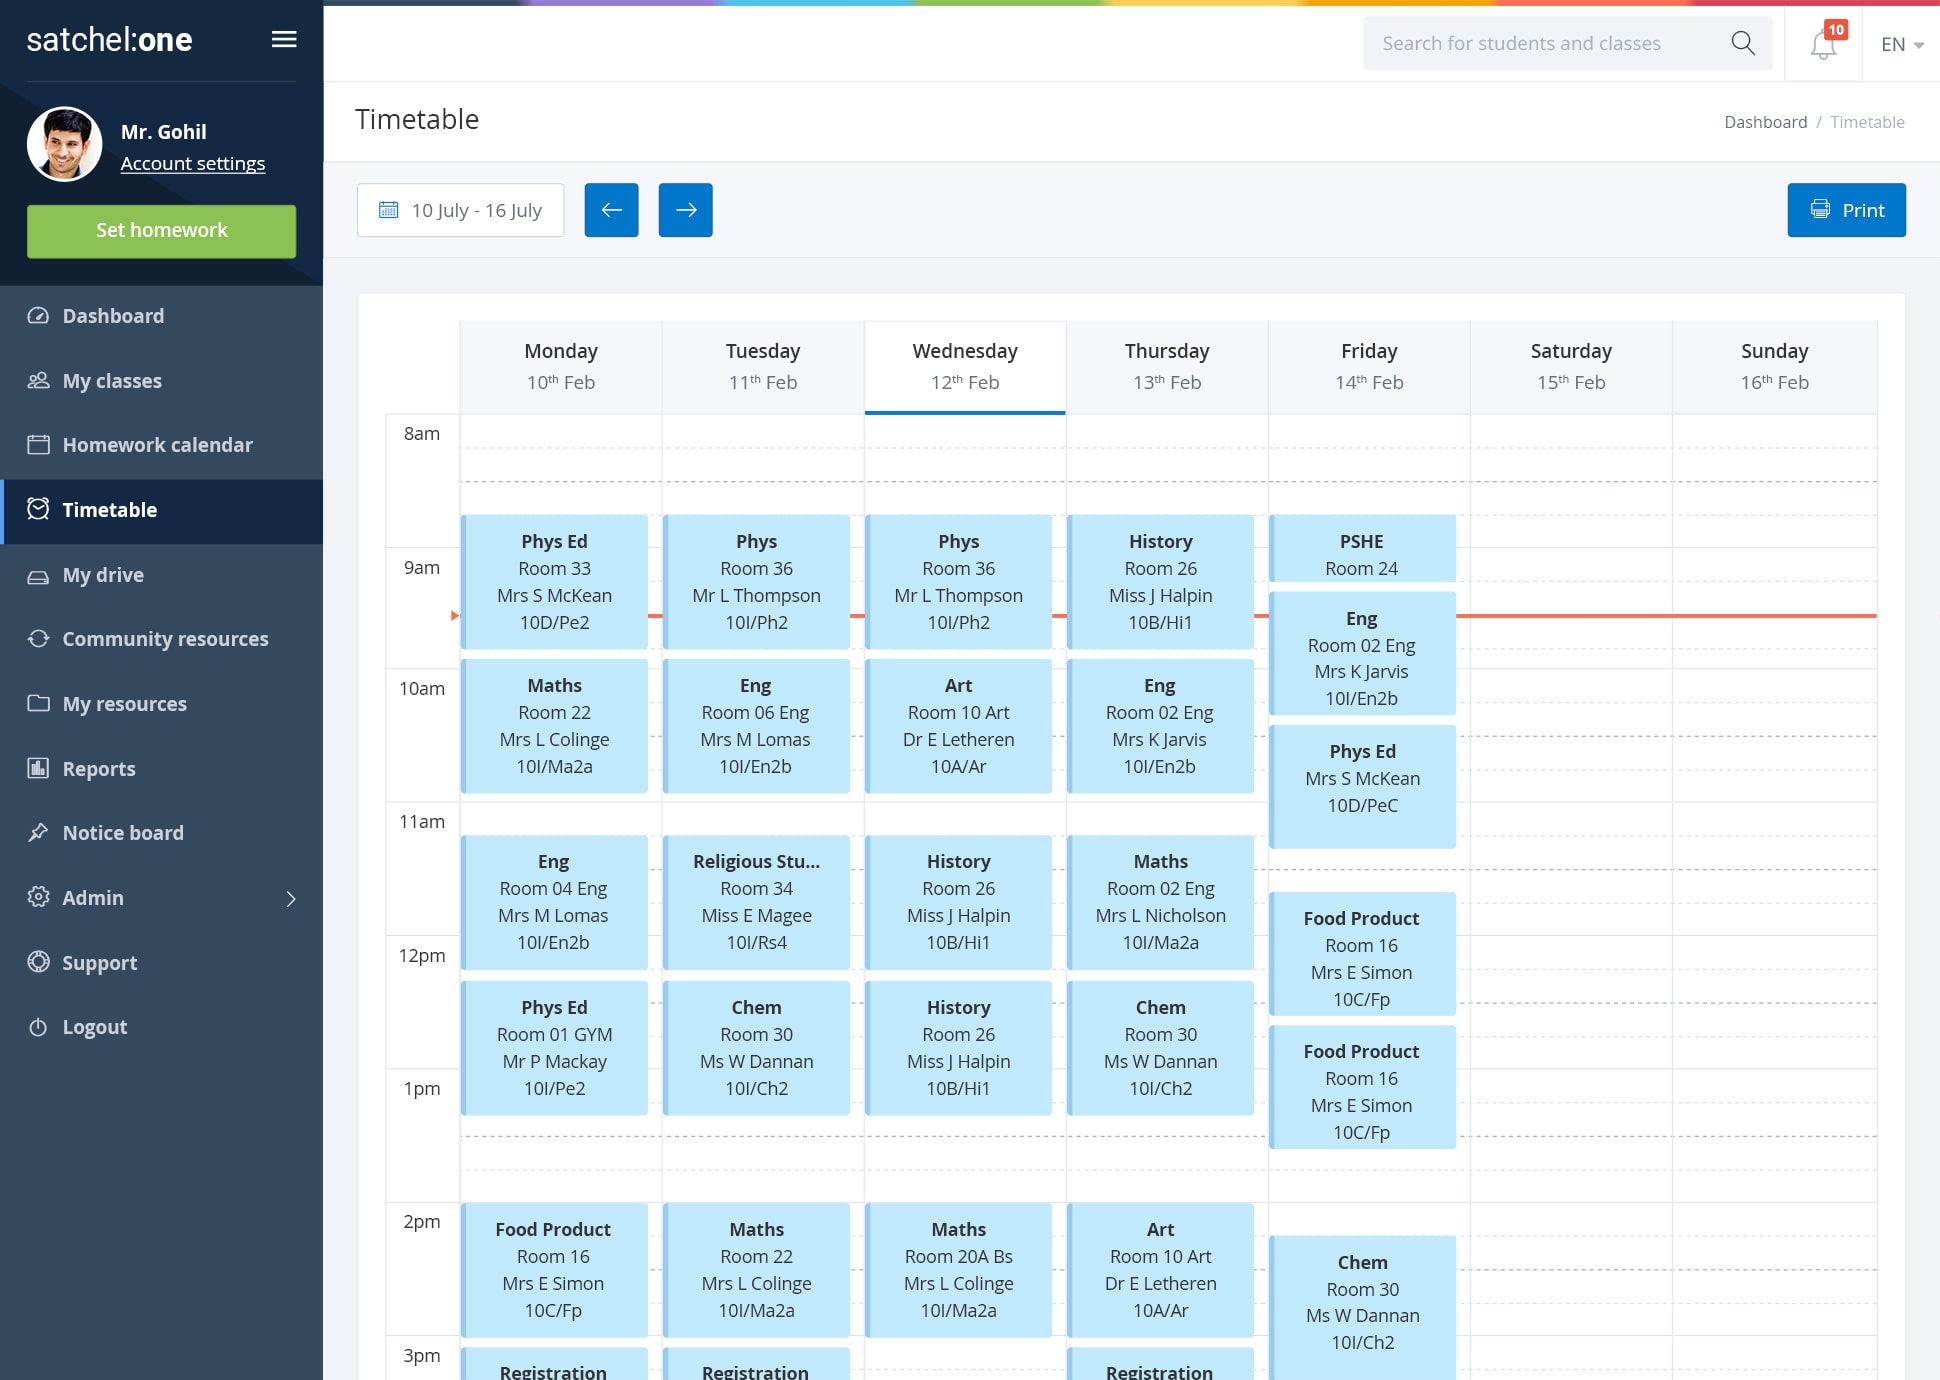1940x1380 pixels.
Task: Go to next week with right arrow
Action: 685,210
